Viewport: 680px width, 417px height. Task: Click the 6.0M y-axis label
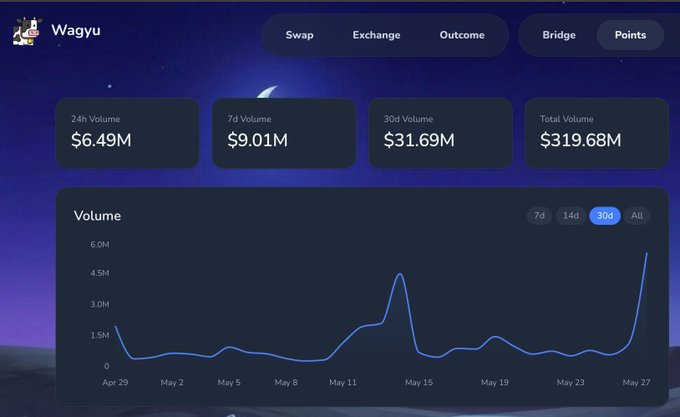(x=100, y=244)
